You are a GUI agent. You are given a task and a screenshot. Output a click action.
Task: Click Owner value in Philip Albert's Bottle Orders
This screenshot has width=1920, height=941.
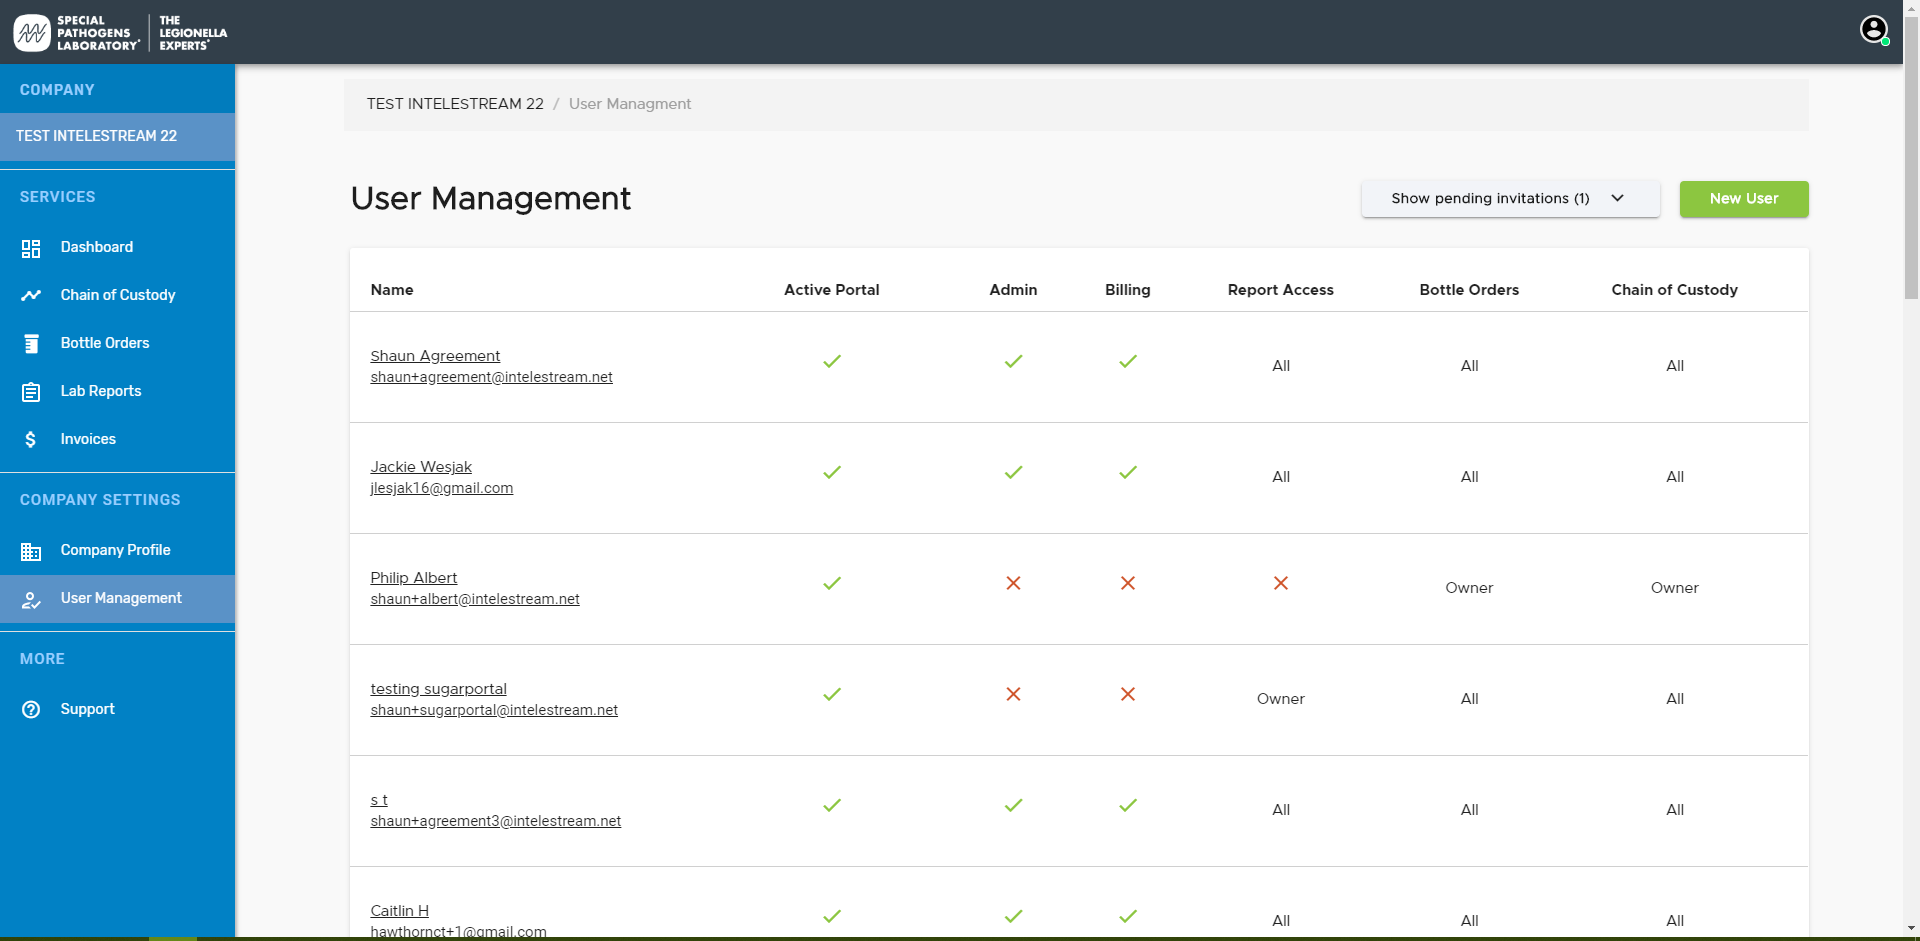click(x=1469, y=588)
